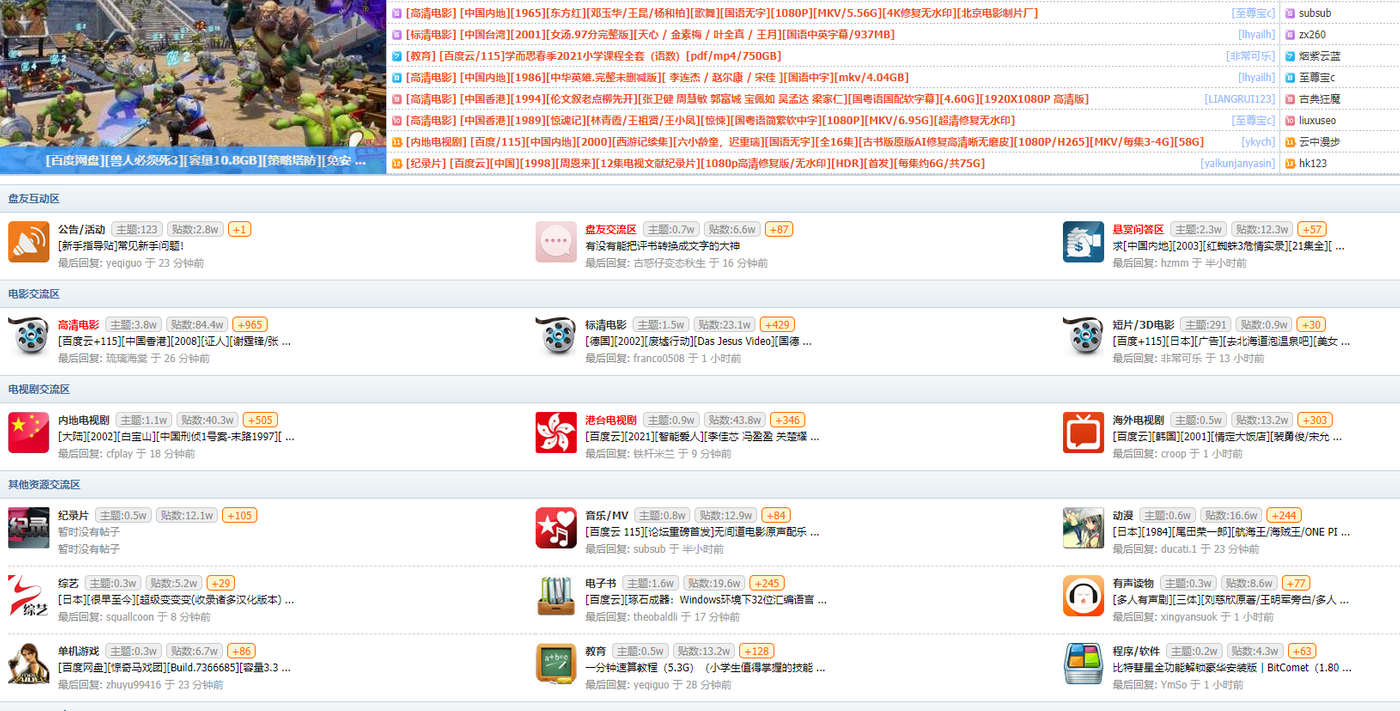Open the Das Jesus Video latest post
This screenshot has height=711, width=1400.
[x=698, y=340]
